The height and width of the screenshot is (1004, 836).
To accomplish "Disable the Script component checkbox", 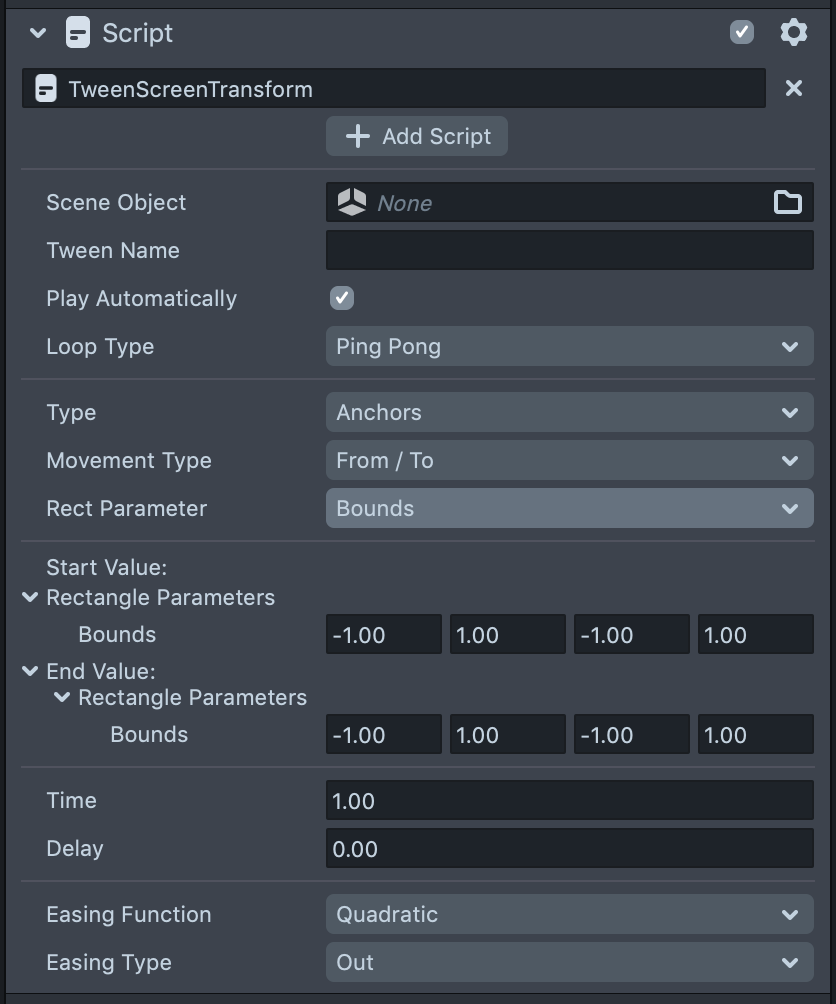I will point(742,33).
